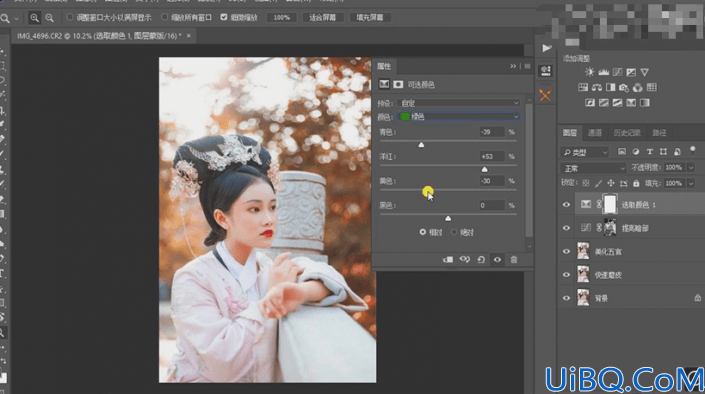Hide the 选取颜色 1 layer

pyautogui.click(x=566, y=205)
